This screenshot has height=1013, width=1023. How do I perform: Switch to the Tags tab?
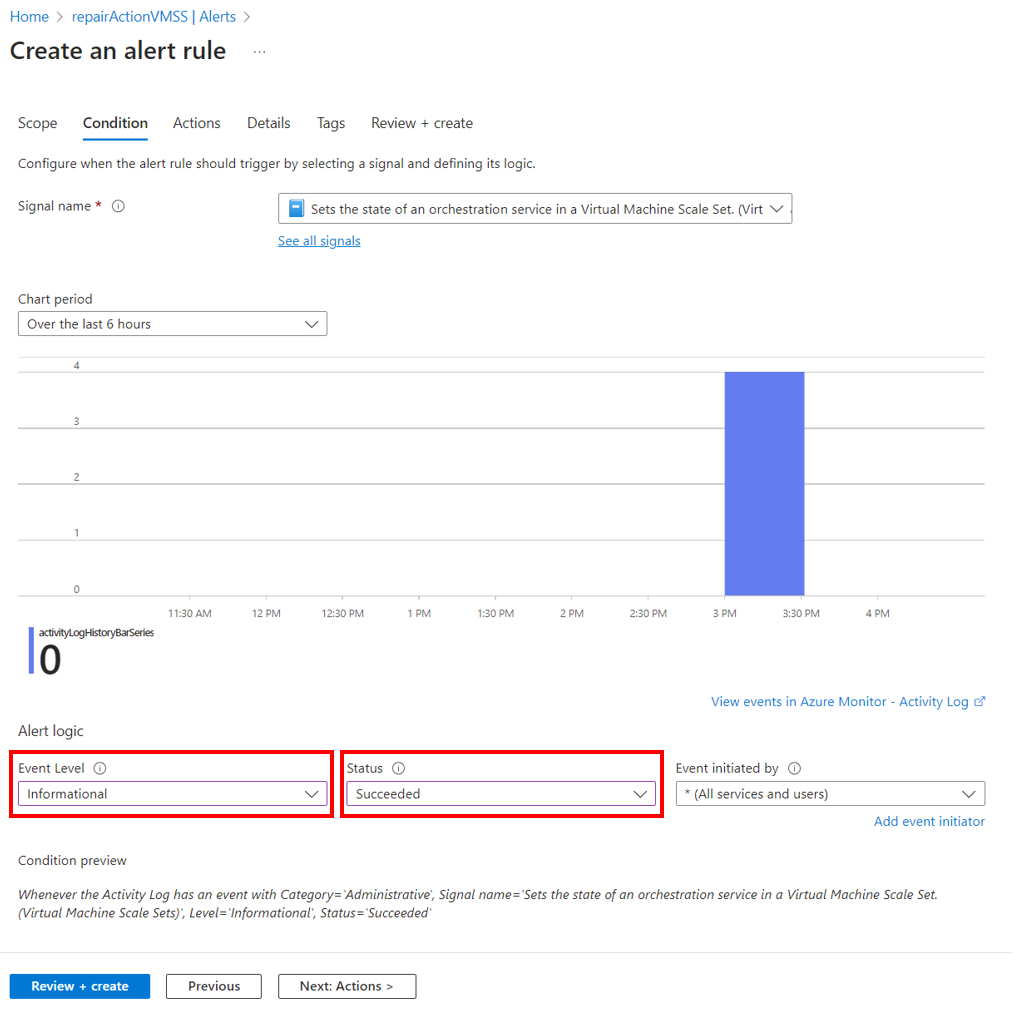331,123
